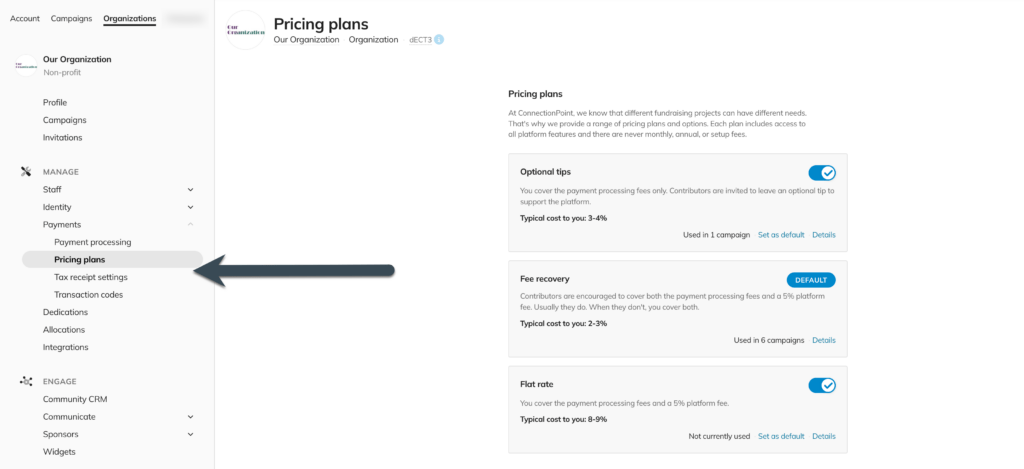Click the info icon beside dECT3 code

click(439, 40)
